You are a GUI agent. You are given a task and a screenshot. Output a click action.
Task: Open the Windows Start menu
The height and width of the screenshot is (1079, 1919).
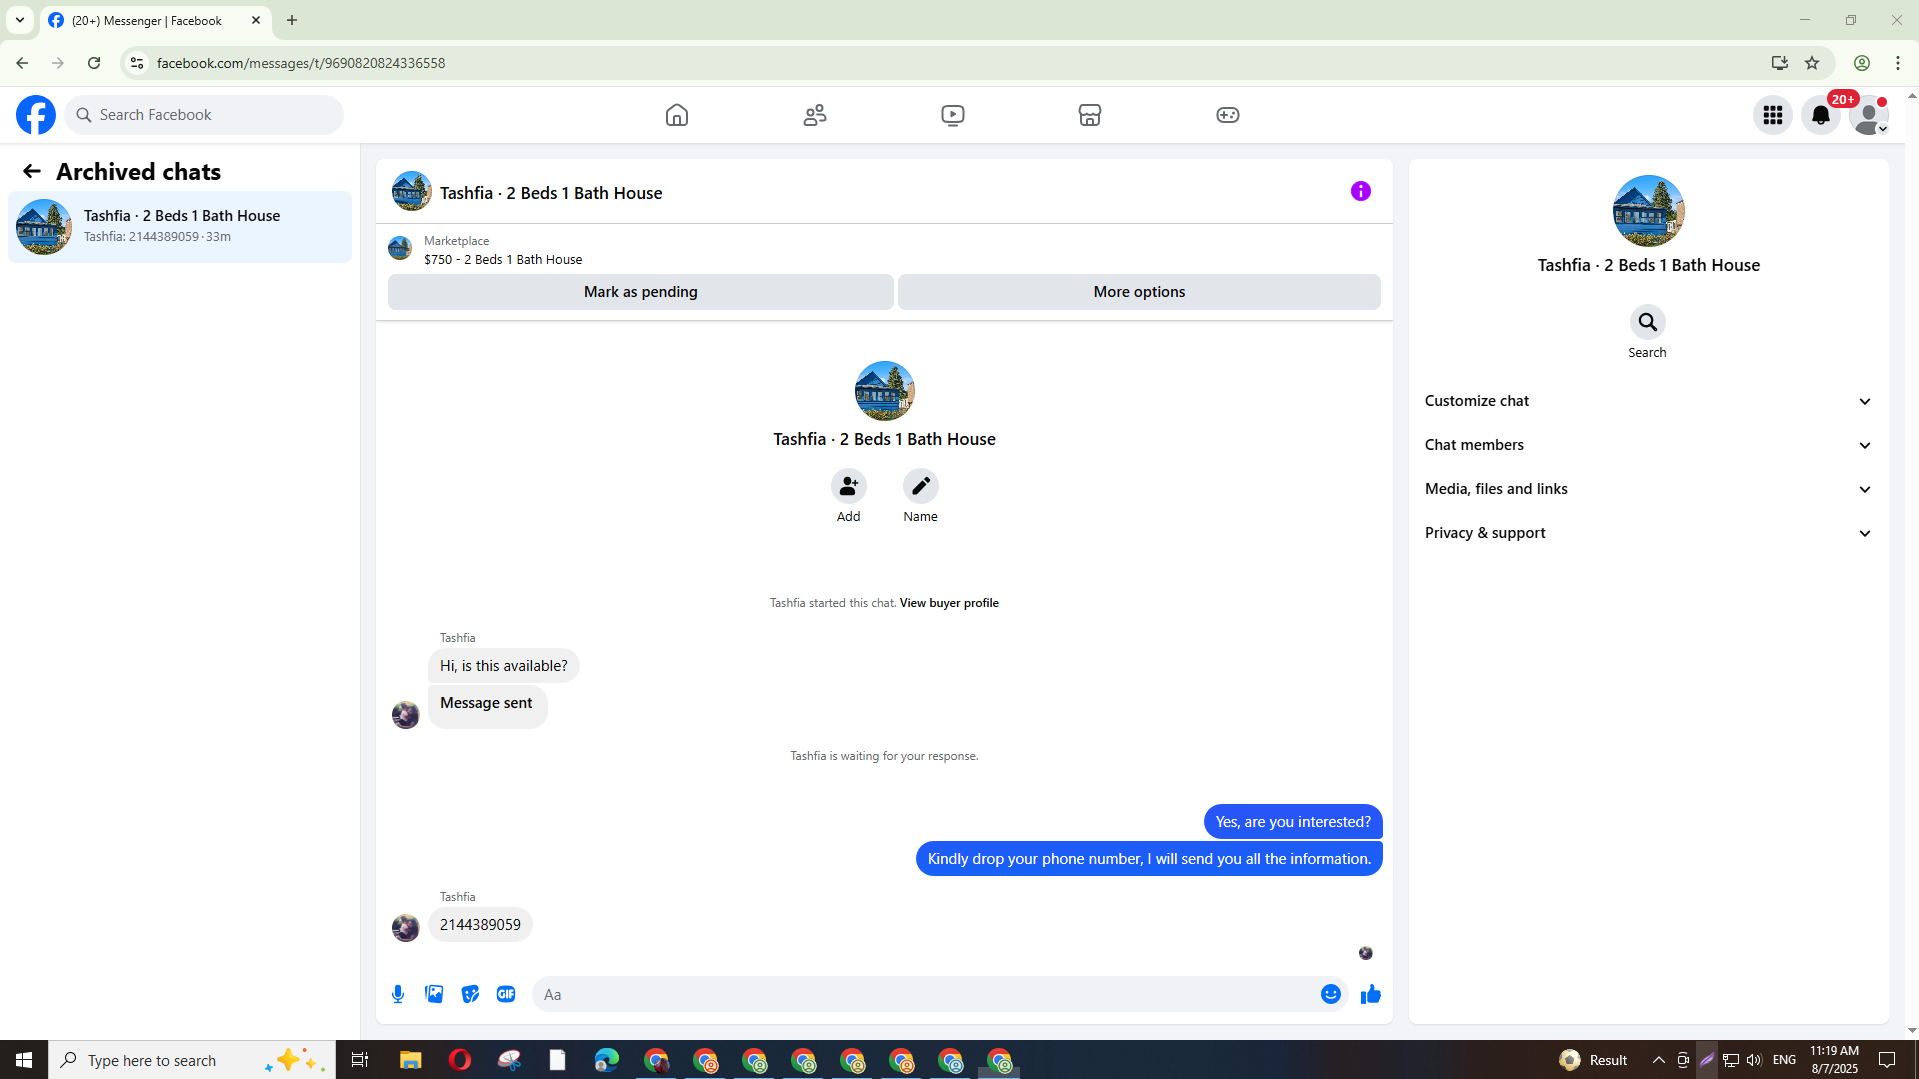tap(24, 1060)
